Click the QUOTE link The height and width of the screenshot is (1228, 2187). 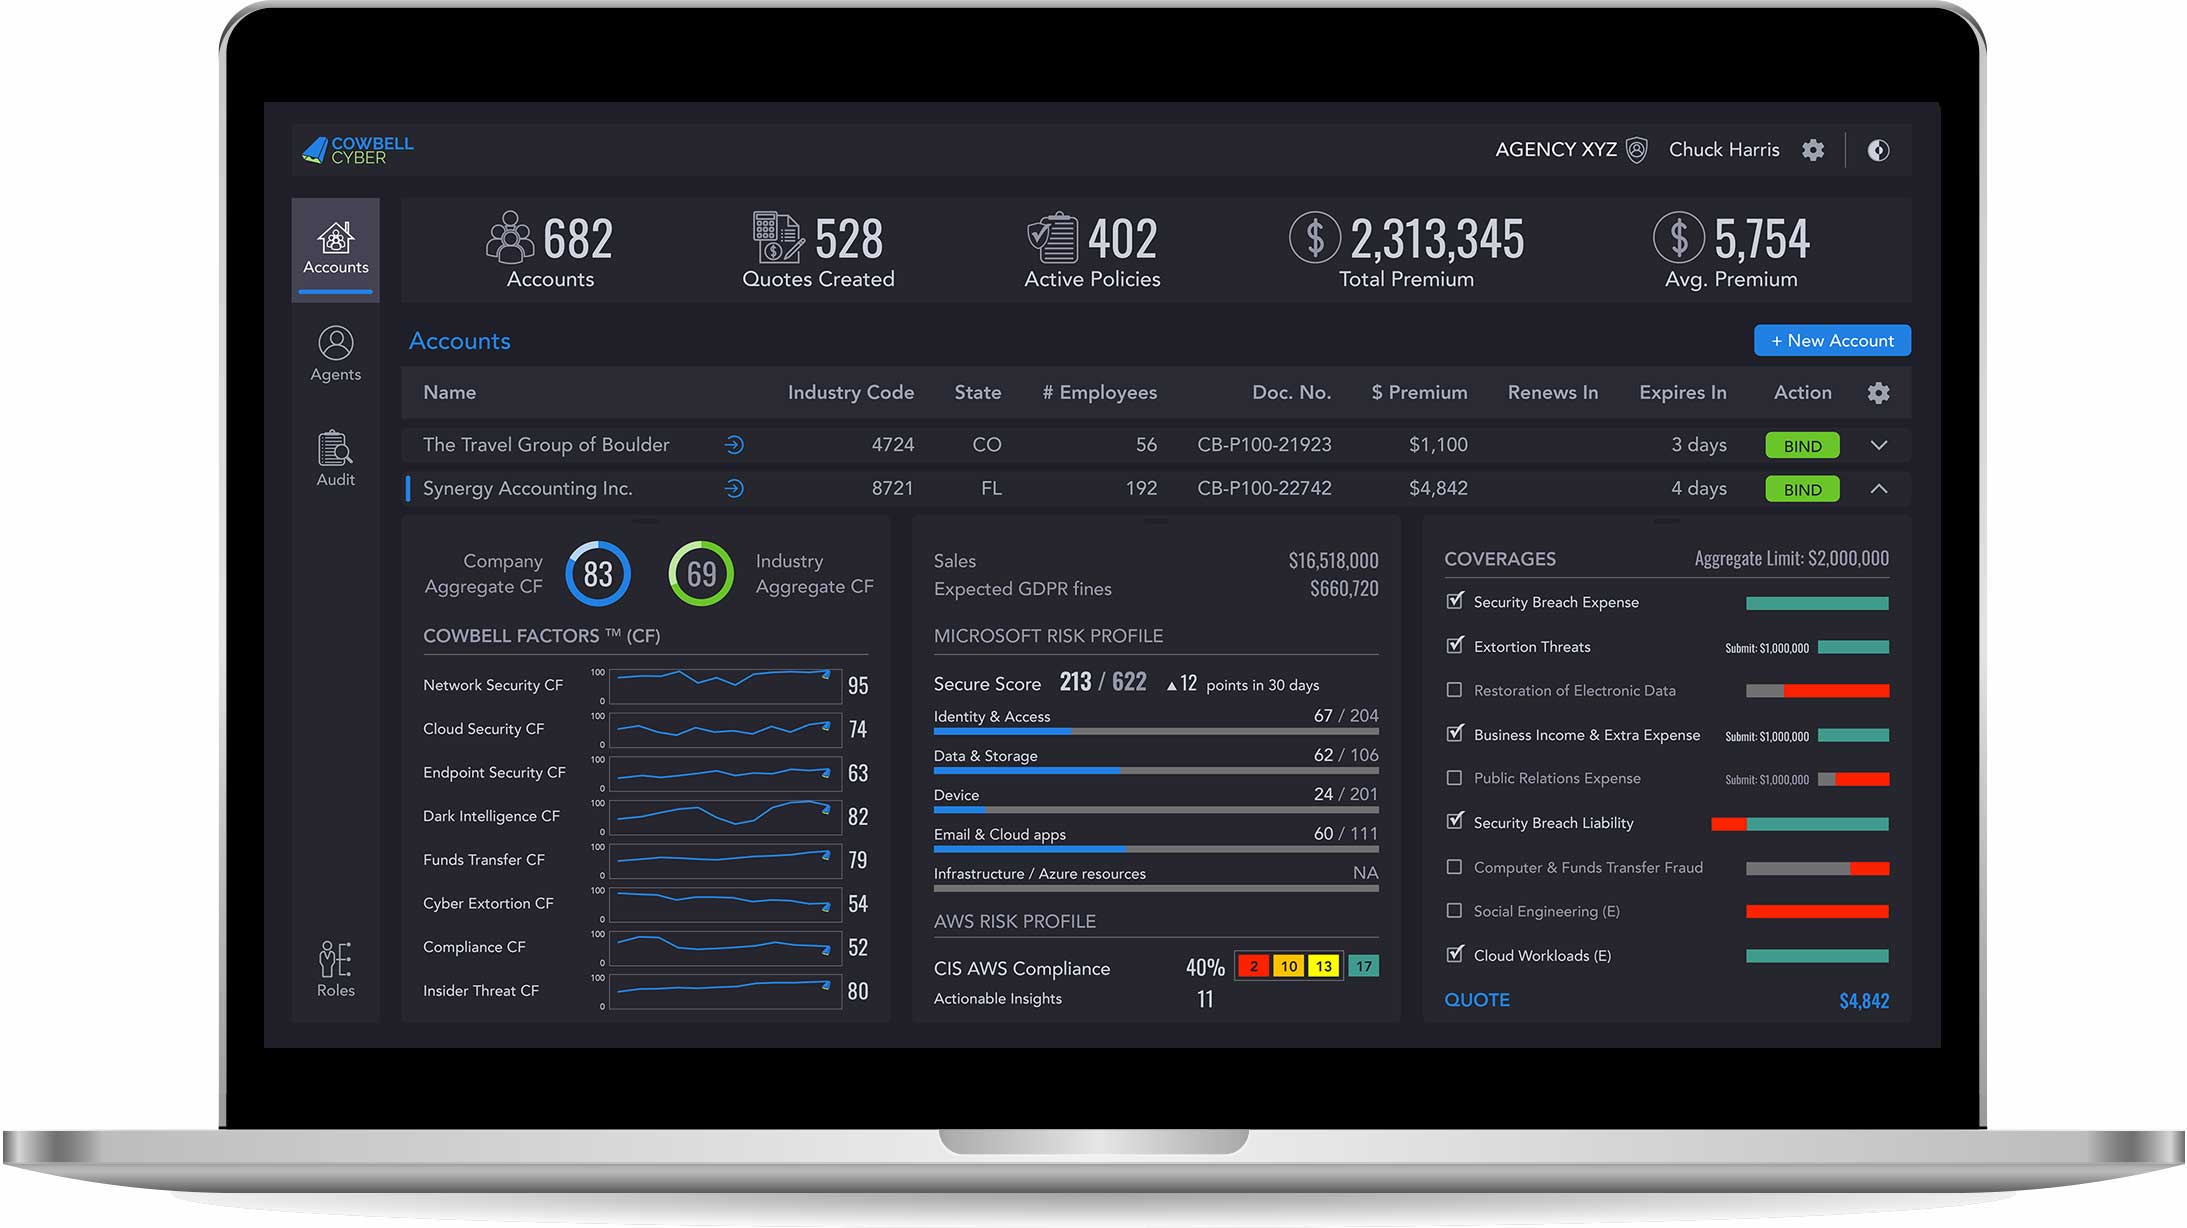(1477, 999)
